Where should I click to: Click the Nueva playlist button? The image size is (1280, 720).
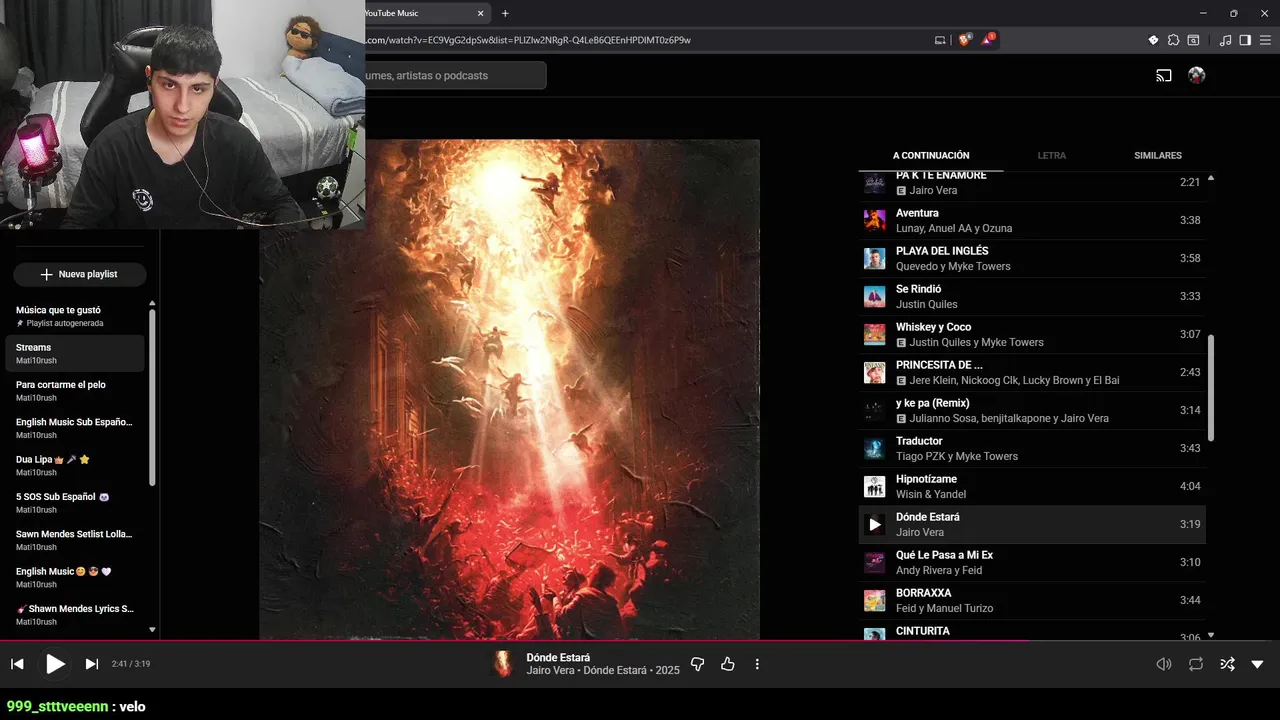tap(79, 274)
